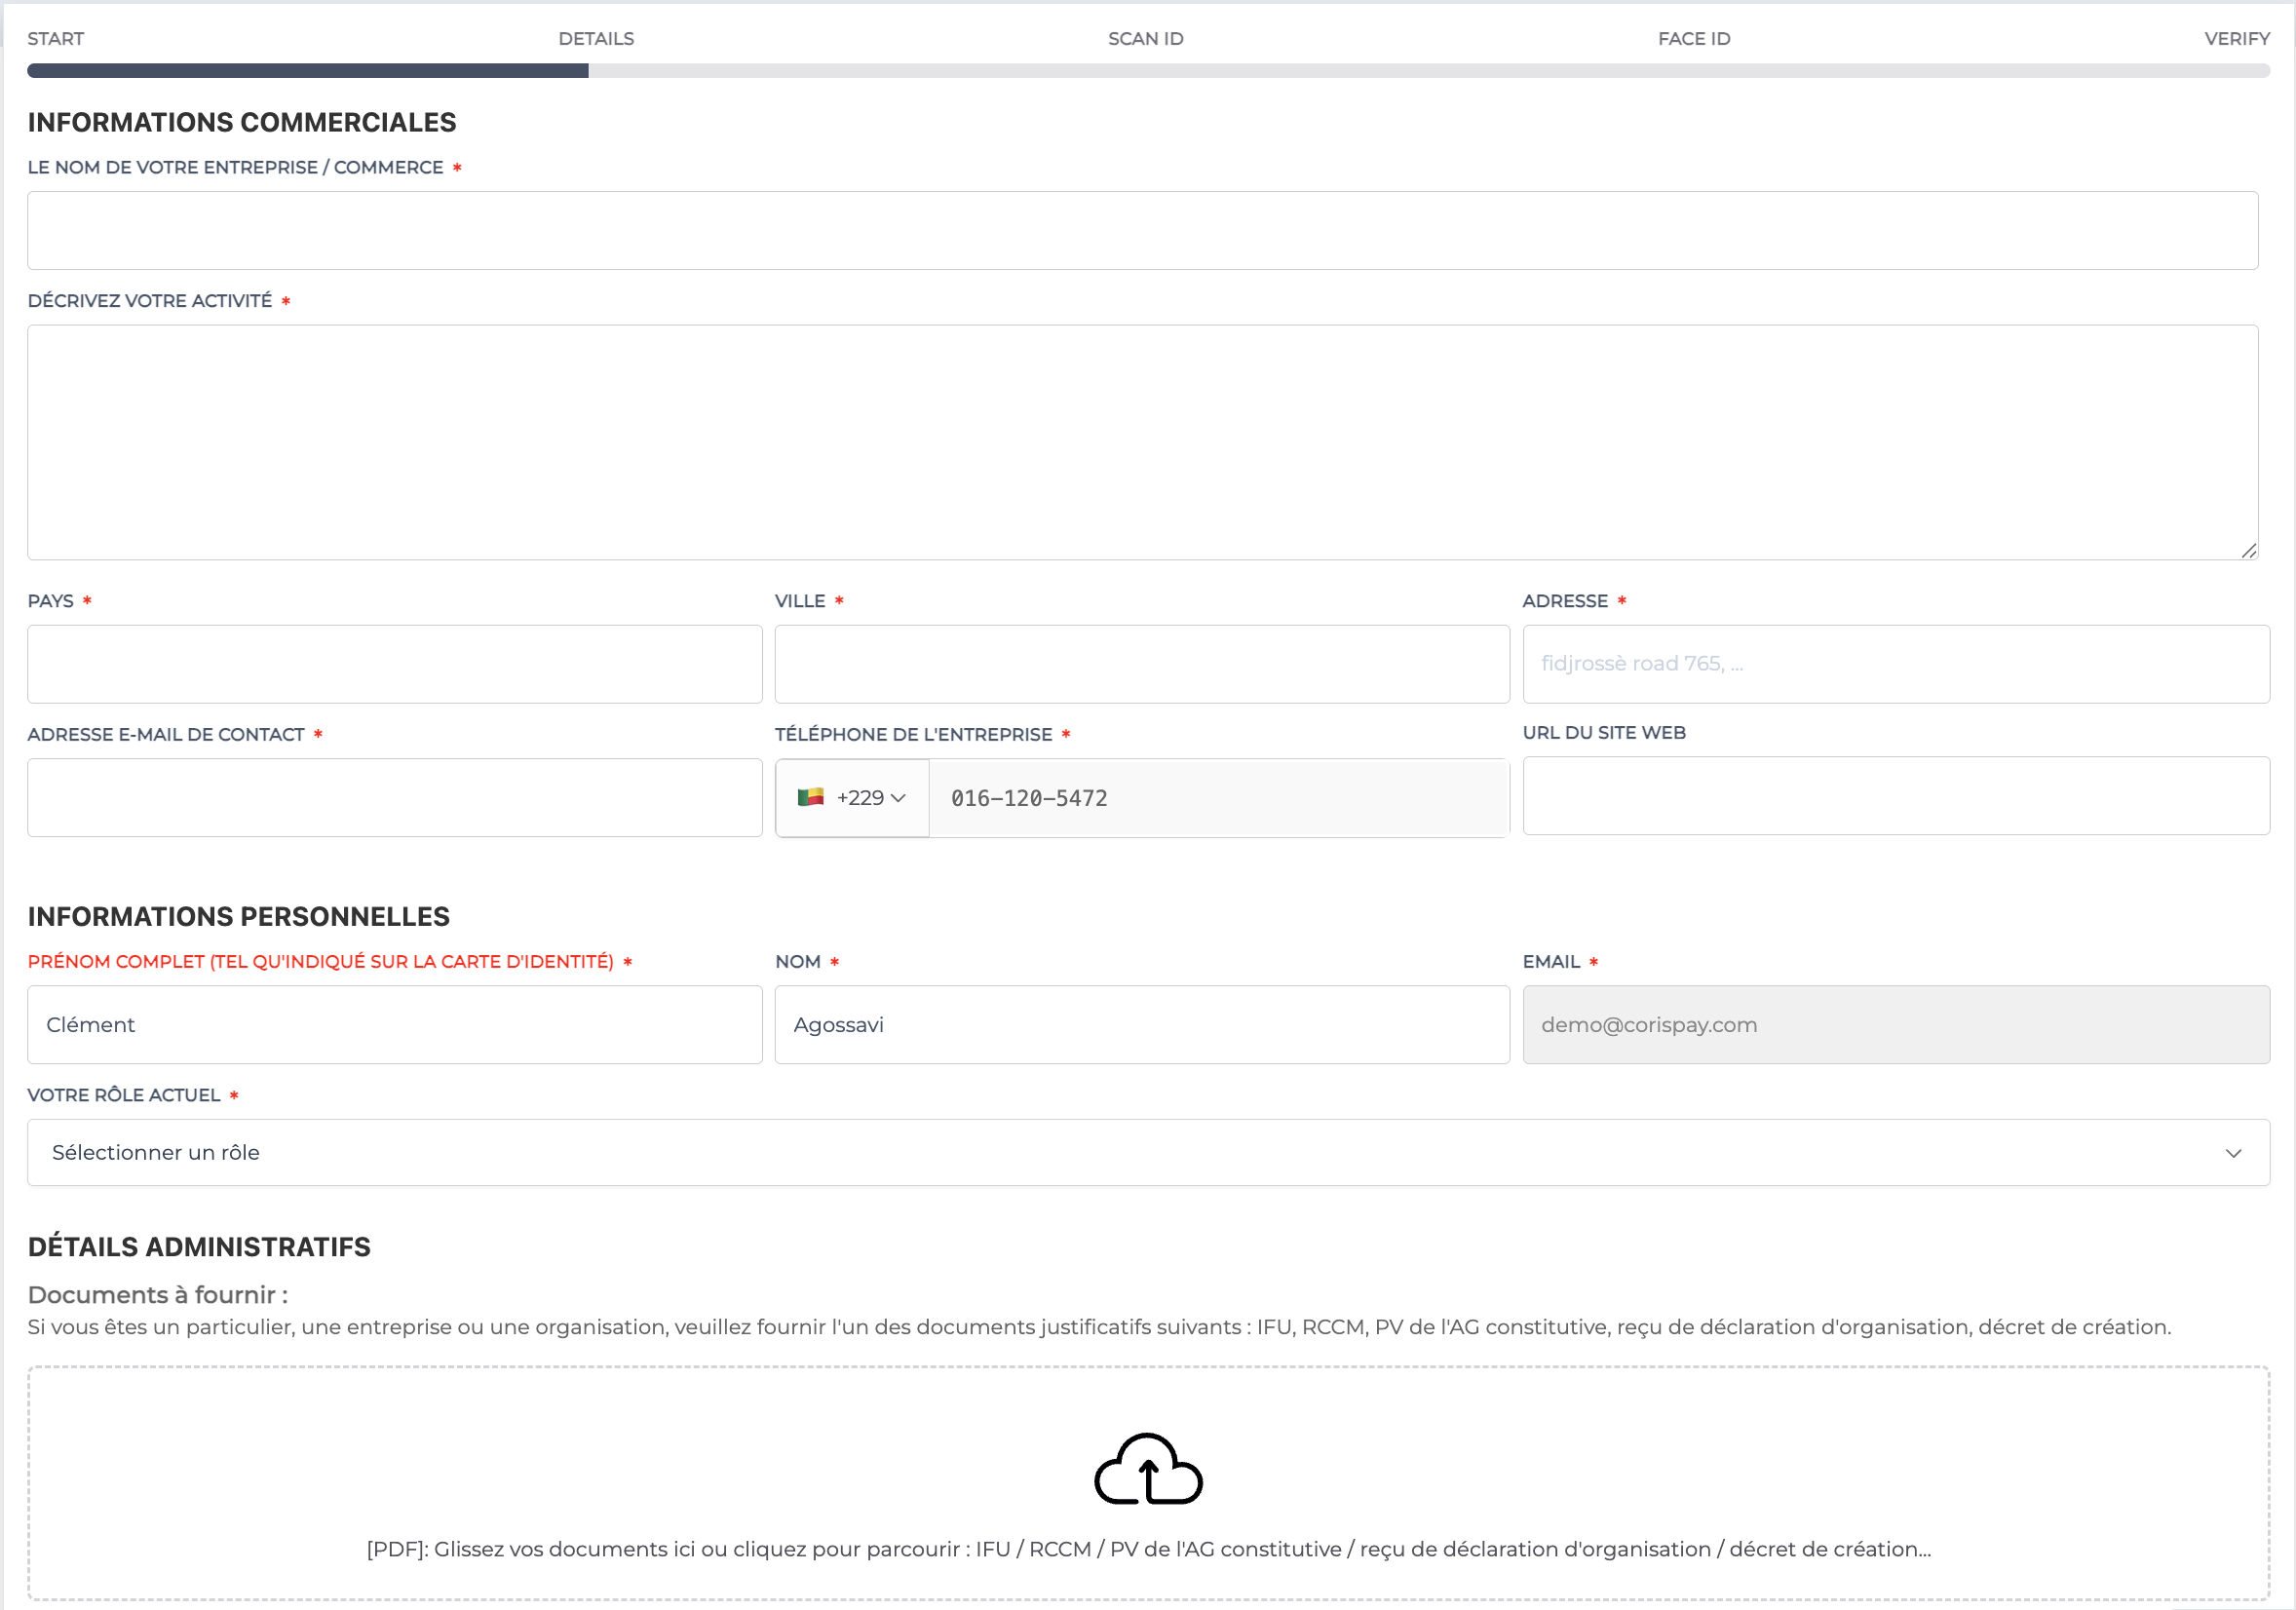
Task: Select the DETAILS step
Action: pos(596,38)
